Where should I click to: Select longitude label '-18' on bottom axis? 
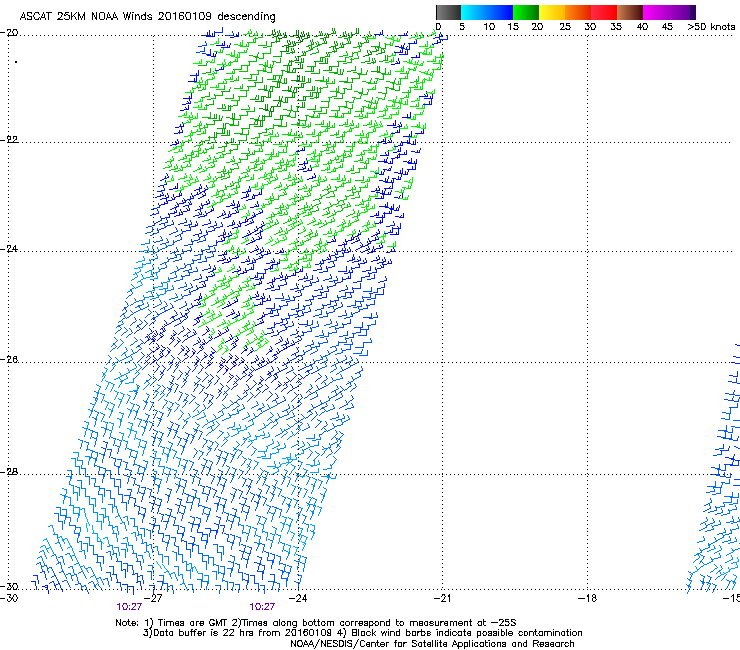tap(588, 598)
